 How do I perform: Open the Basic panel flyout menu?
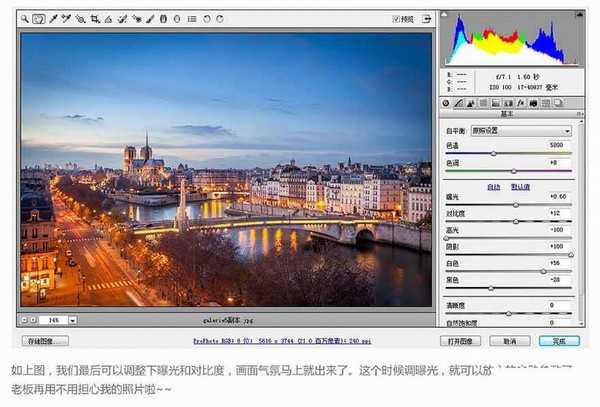(580, 114)
